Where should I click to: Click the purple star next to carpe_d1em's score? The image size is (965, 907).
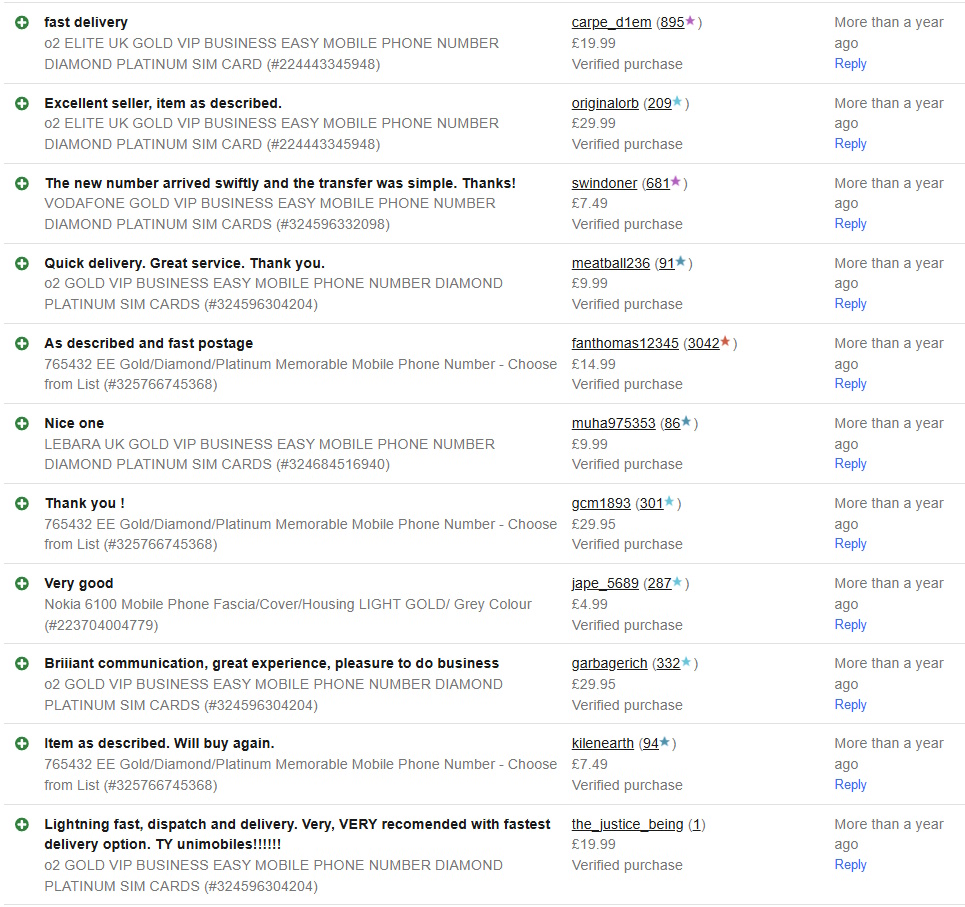click(x=690, y=21)
